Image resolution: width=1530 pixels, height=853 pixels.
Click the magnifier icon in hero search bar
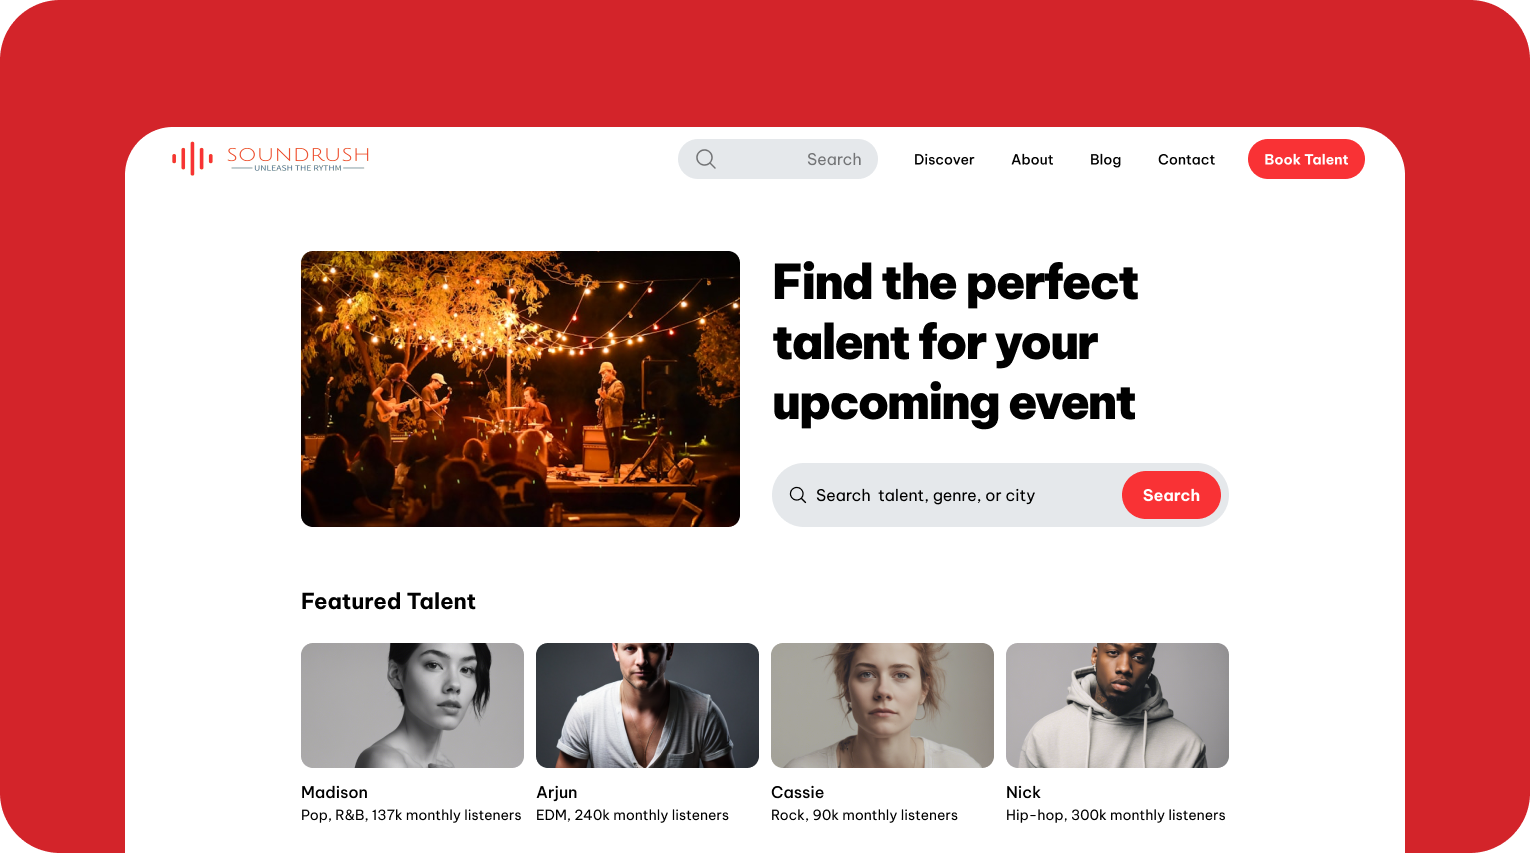point(798,495)
